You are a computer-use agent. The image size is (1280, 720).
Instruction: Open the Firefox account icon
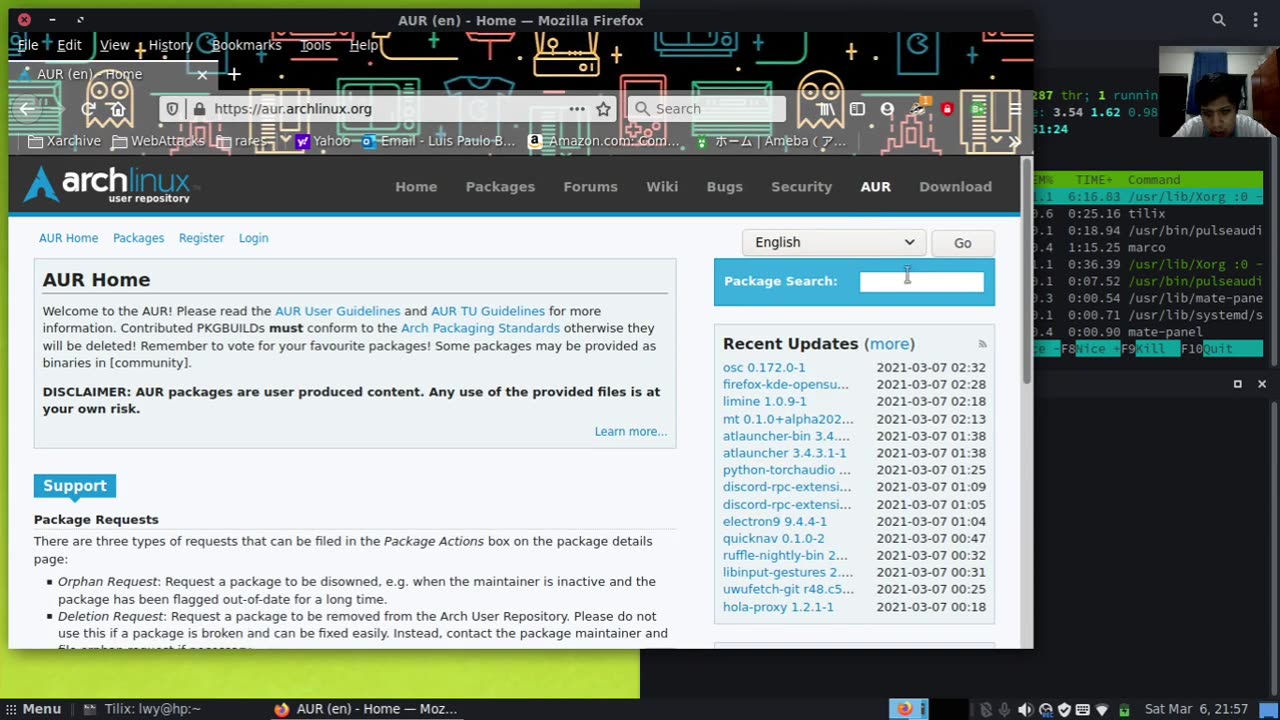pos(887,109)
